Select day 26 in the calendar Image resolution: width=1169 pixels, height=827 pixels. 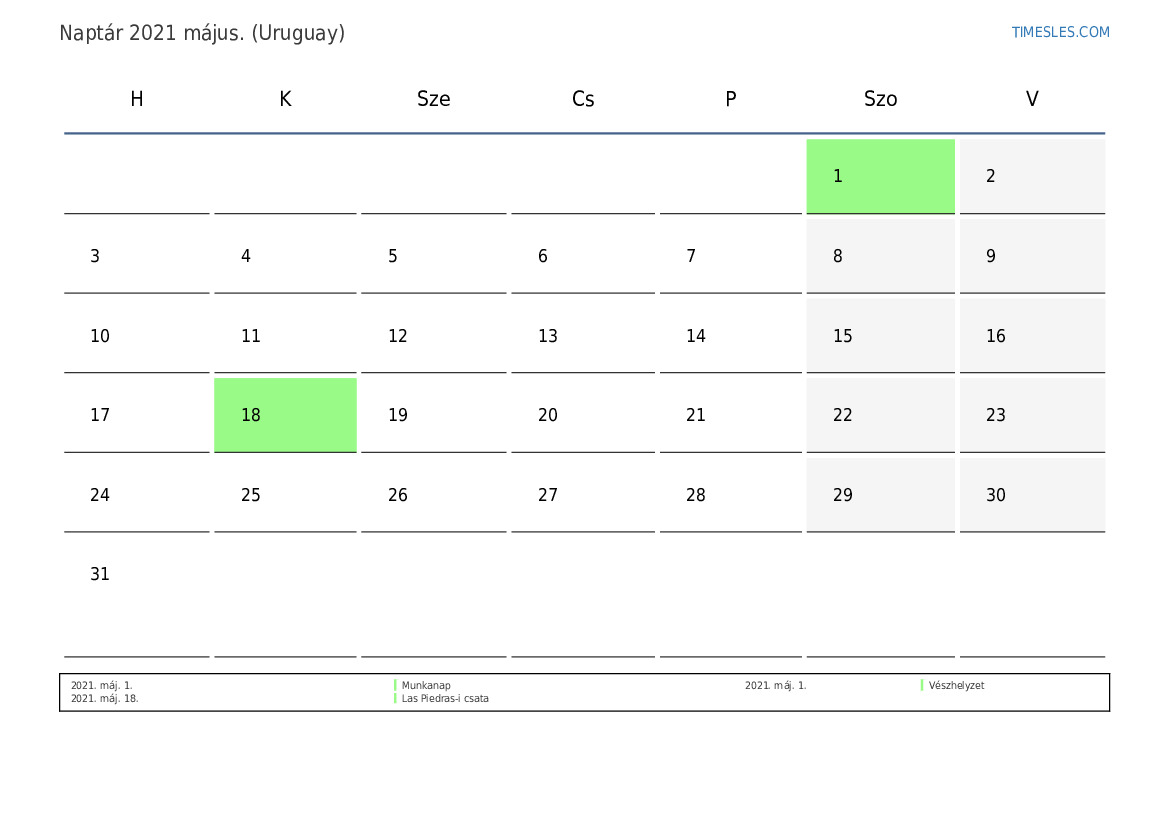point(433,494)
